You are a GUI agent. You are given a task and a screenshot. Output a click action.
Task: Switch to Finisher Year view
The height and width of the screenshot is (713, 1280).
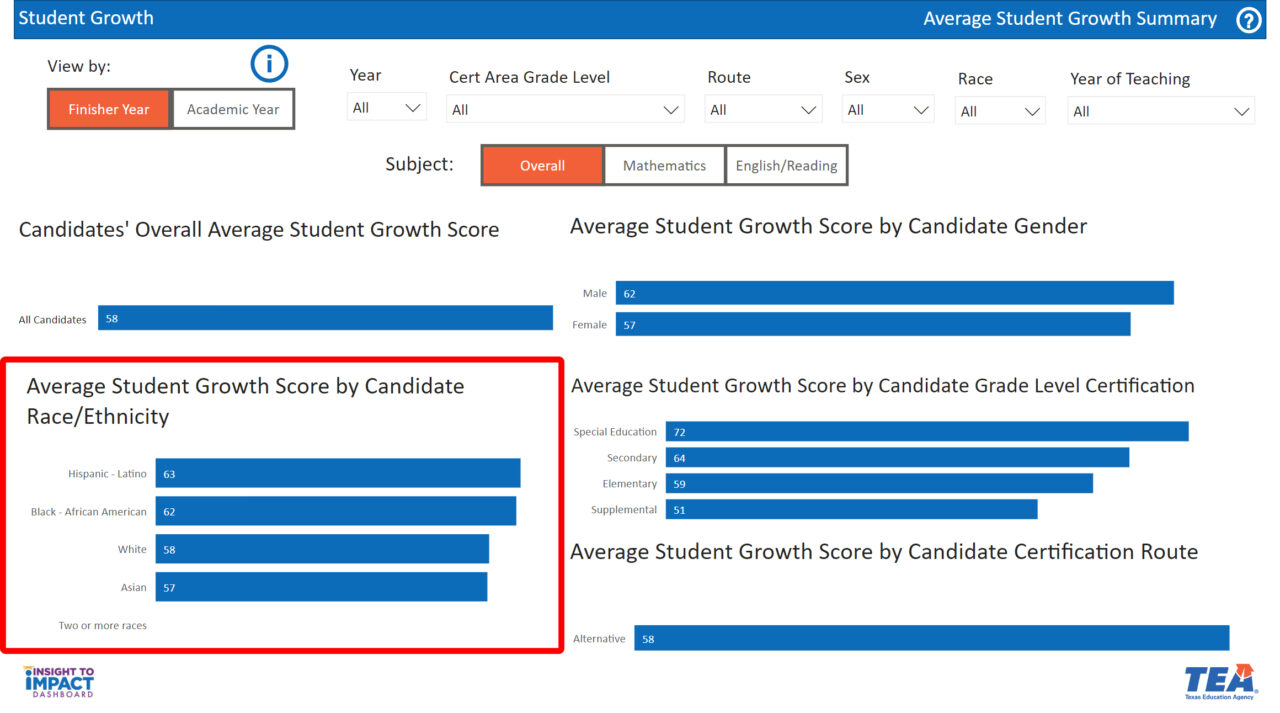(108, 110)
